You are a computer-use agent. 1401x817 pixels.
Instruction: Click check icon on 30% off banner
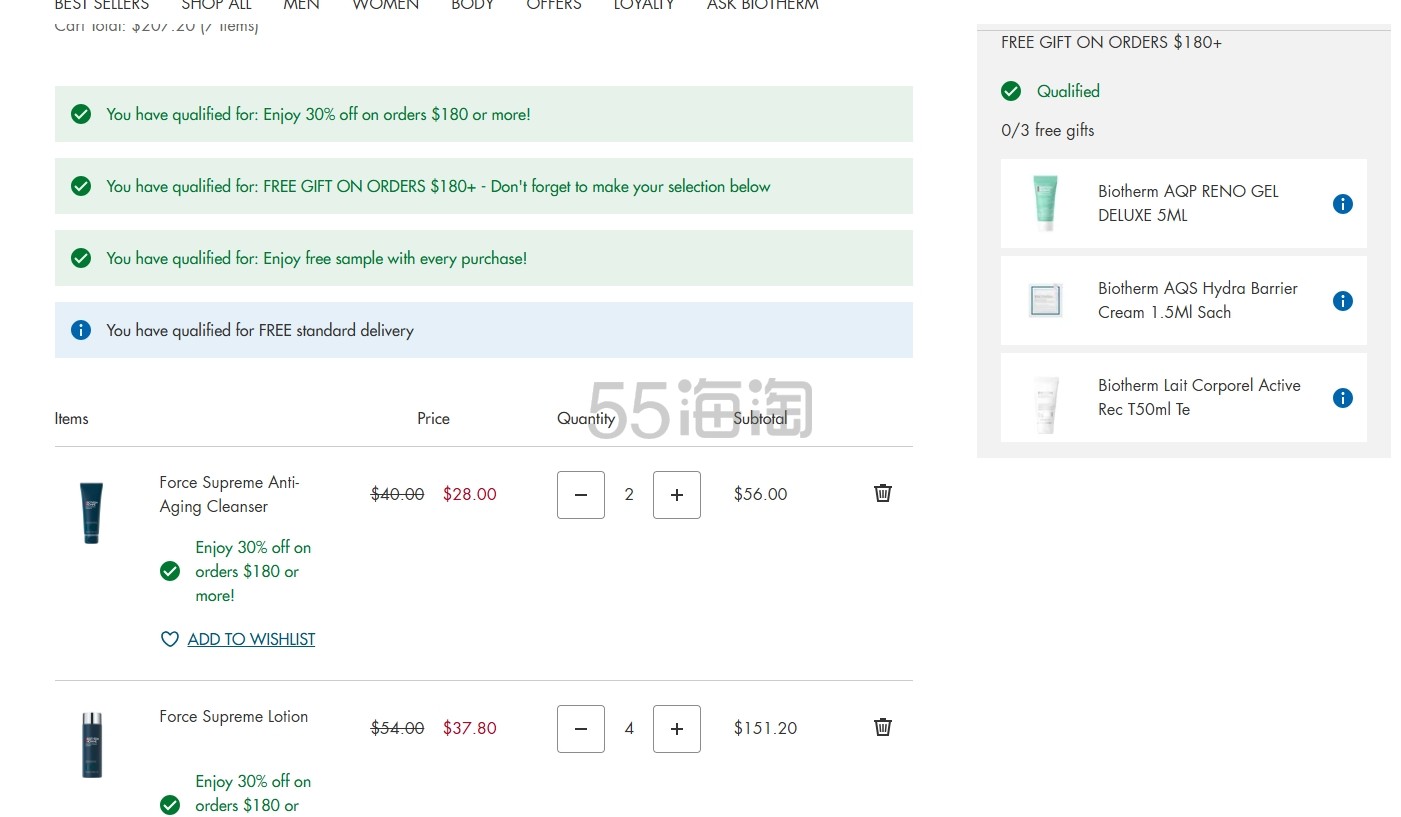coord(81,114)
